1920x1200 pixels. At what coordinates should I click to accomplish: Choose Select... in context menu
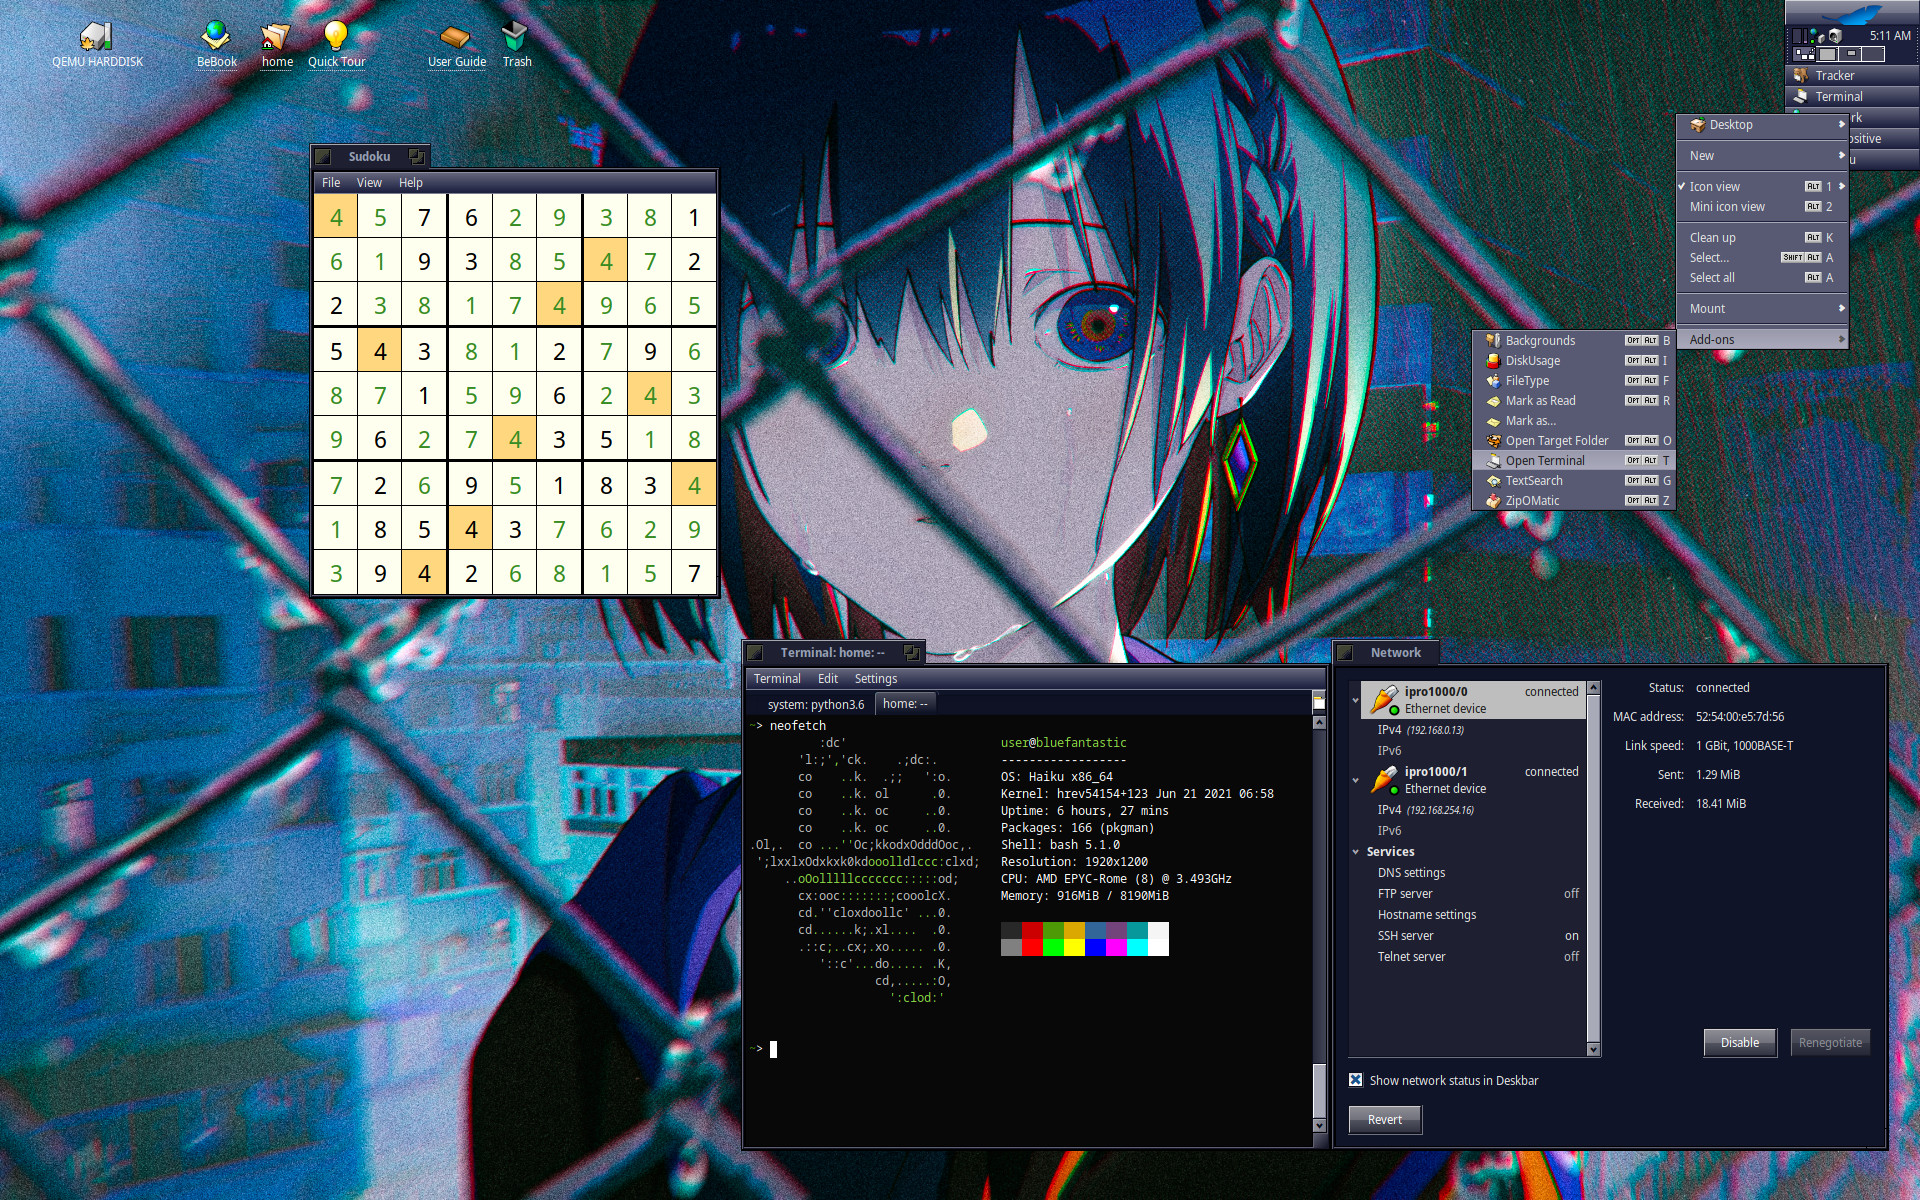[x=1762, y=258]
